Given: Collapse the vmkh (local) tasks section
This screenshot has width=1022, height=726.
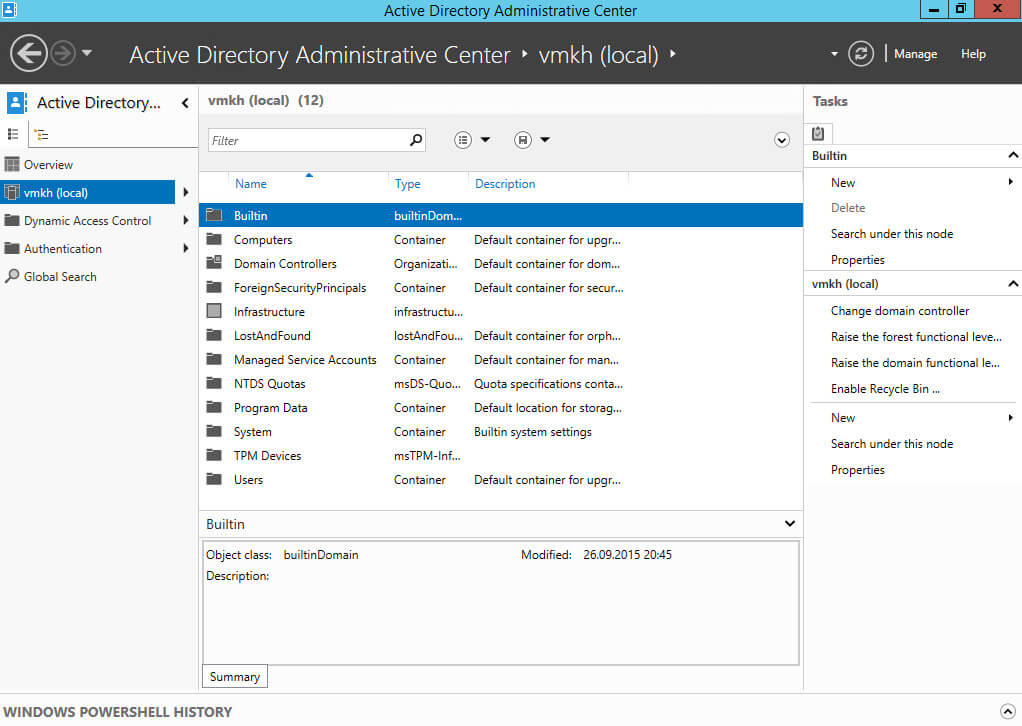Looking at the screenshot, I should point(1013,283).
